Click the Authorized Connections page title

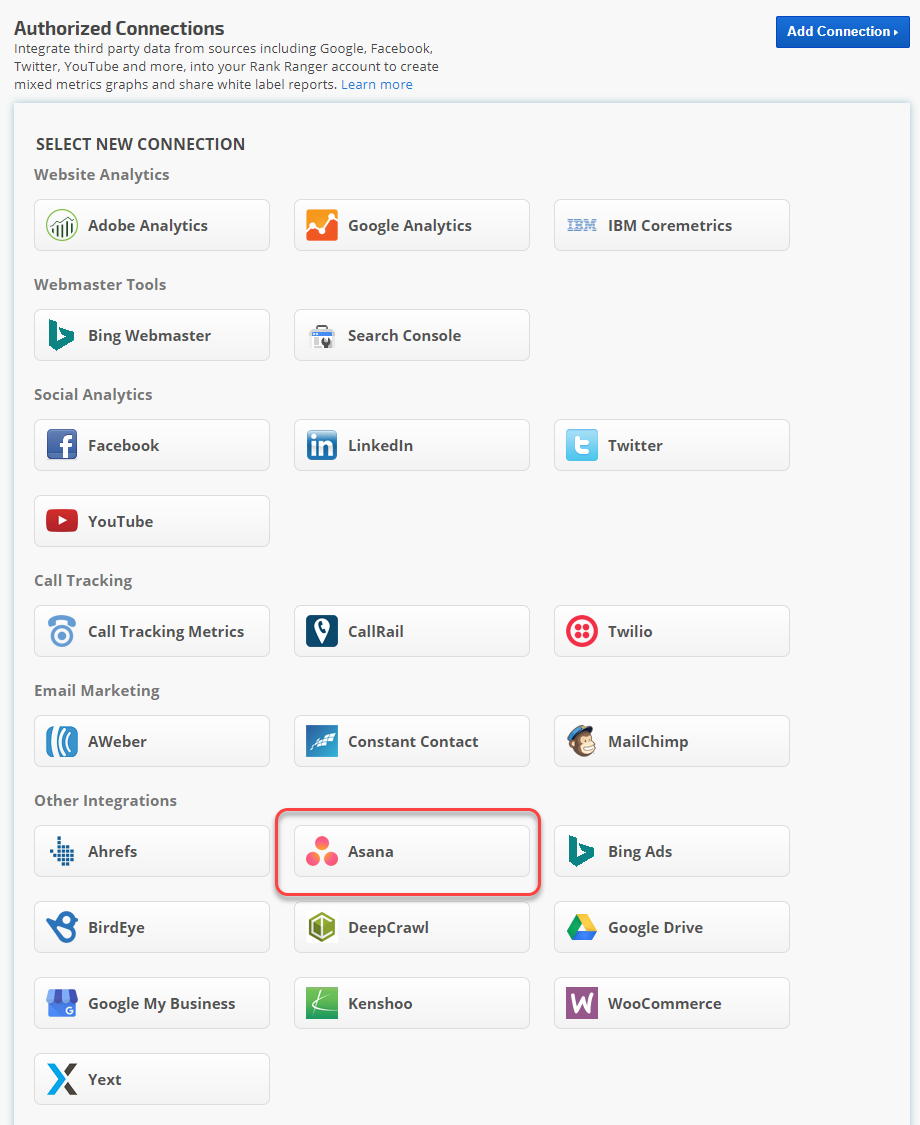[119, 28]
